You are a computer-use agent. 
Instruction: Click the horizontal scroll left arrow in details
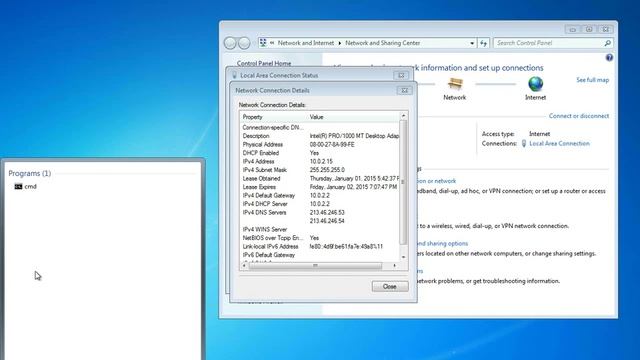coord(244,266)
